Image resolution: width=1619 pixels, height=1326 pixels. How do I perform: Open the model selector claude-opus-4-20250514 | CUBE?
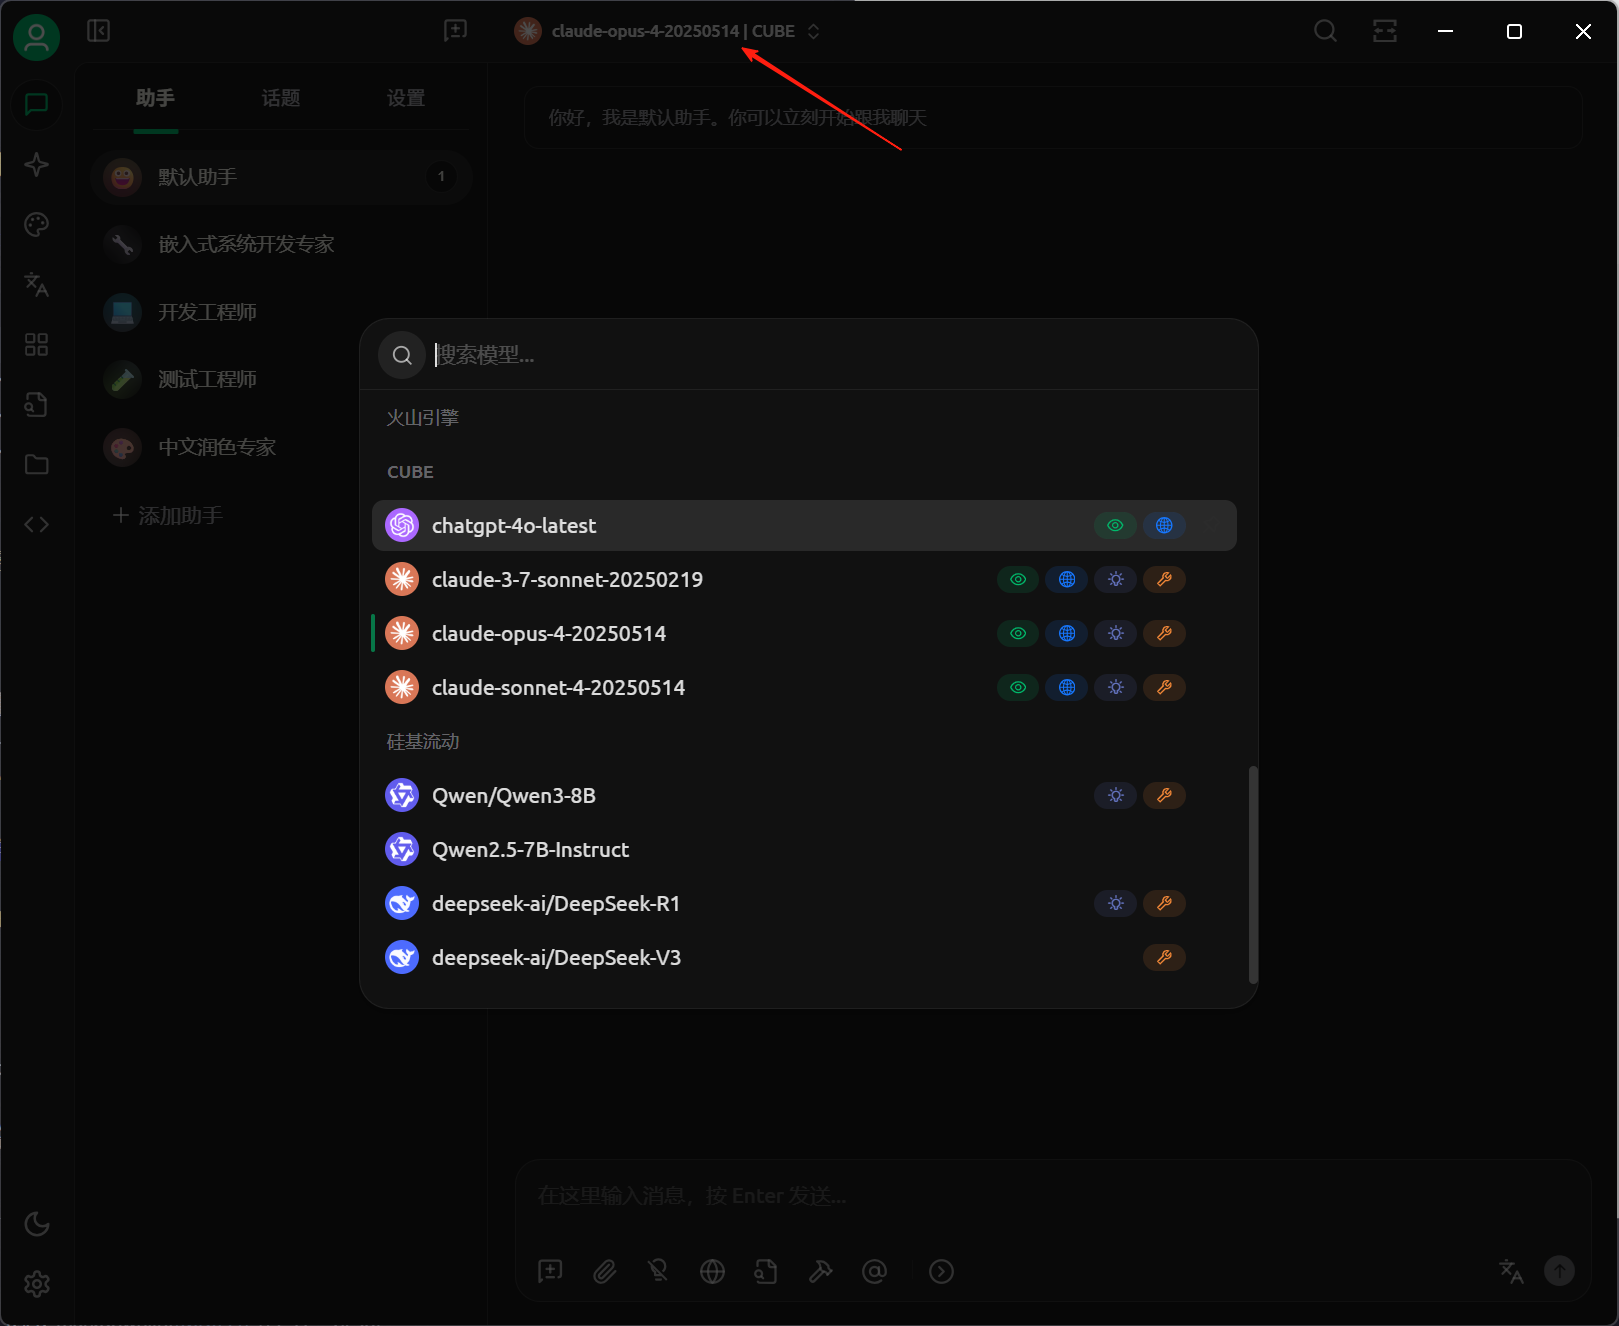tap(668, 31)
